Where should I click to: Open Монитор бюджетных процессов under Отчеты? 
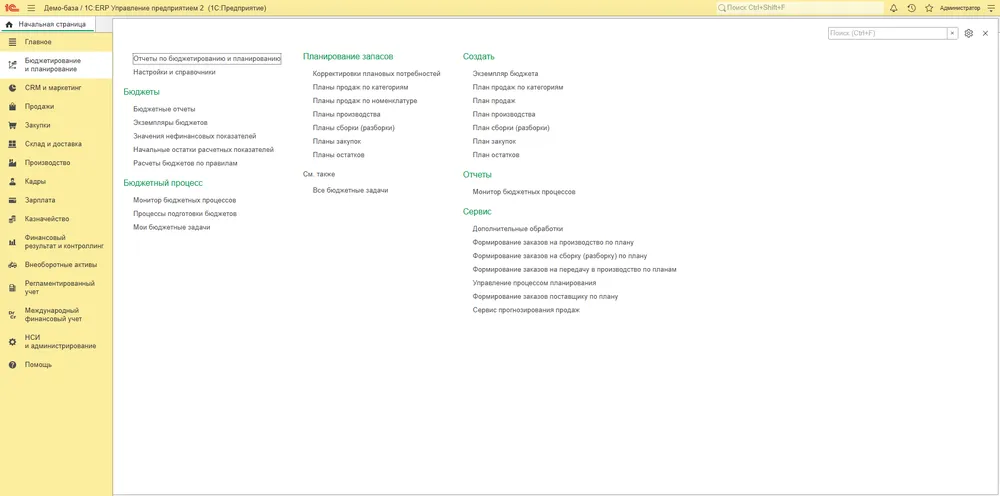click(524, 192)
